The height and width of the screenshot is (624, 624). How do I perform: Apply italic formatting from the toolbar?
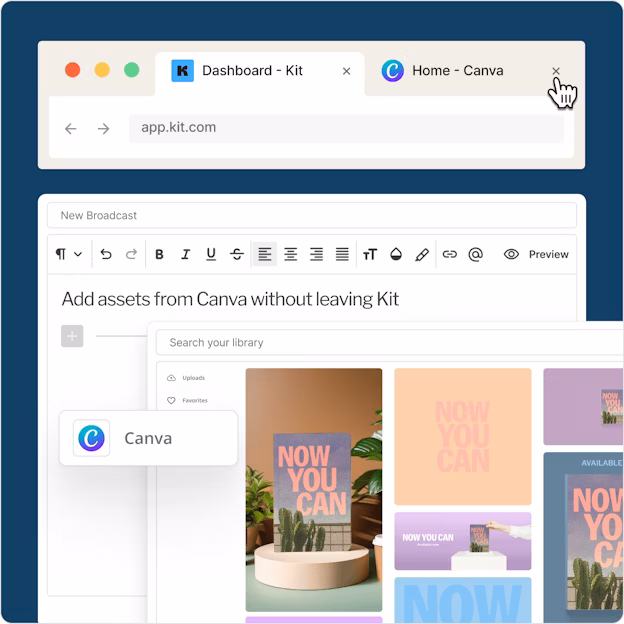pos(185,255)
